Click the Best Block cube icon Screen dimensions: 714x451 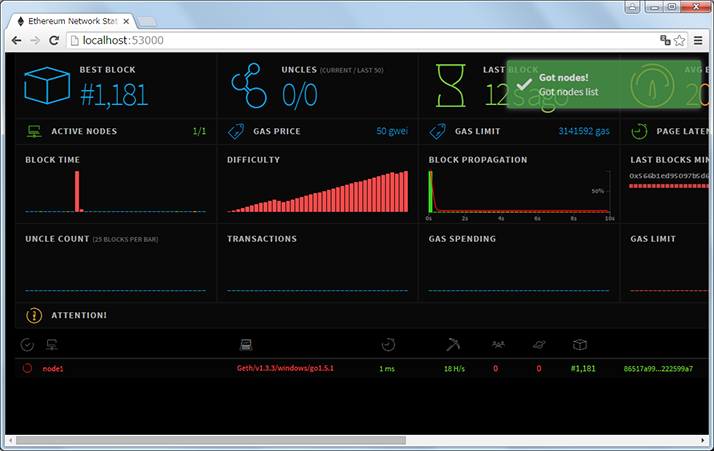pos(48,88)
